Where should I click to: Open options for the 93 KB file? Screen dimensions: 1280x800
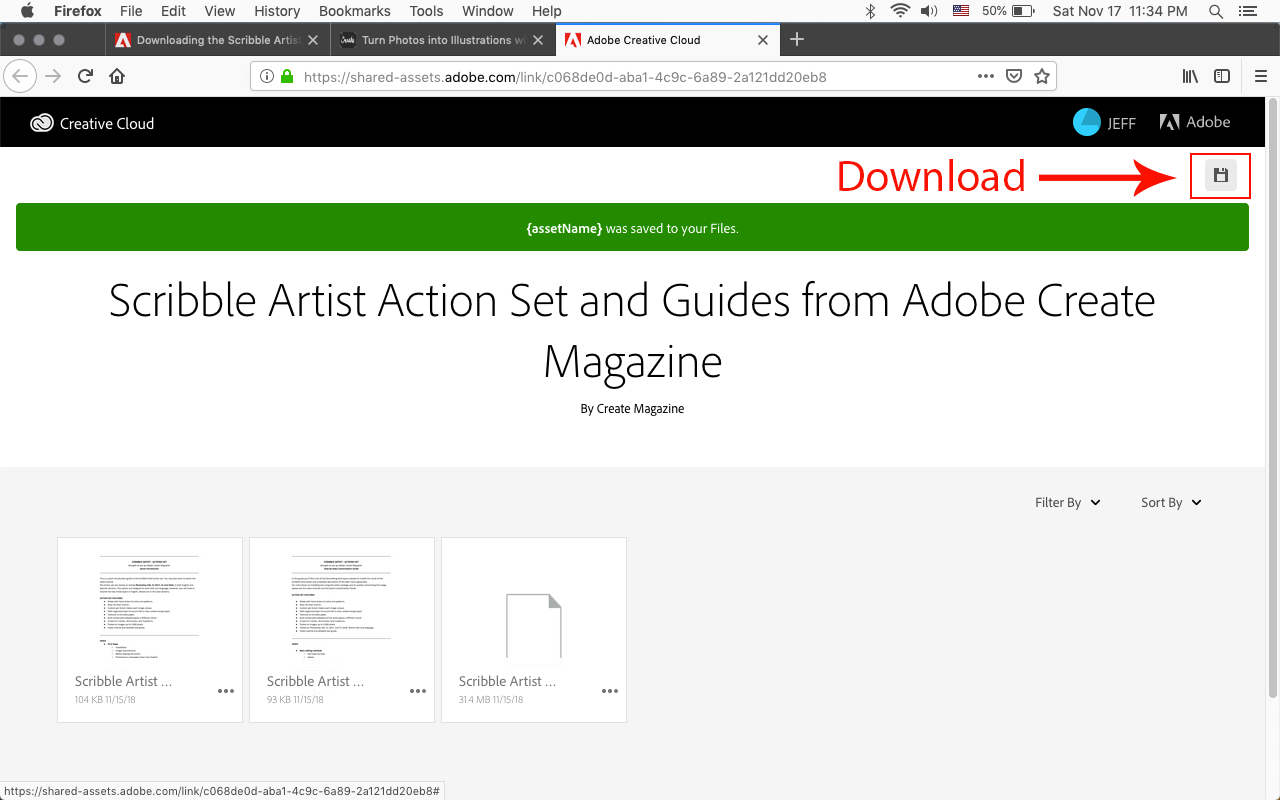418,691
